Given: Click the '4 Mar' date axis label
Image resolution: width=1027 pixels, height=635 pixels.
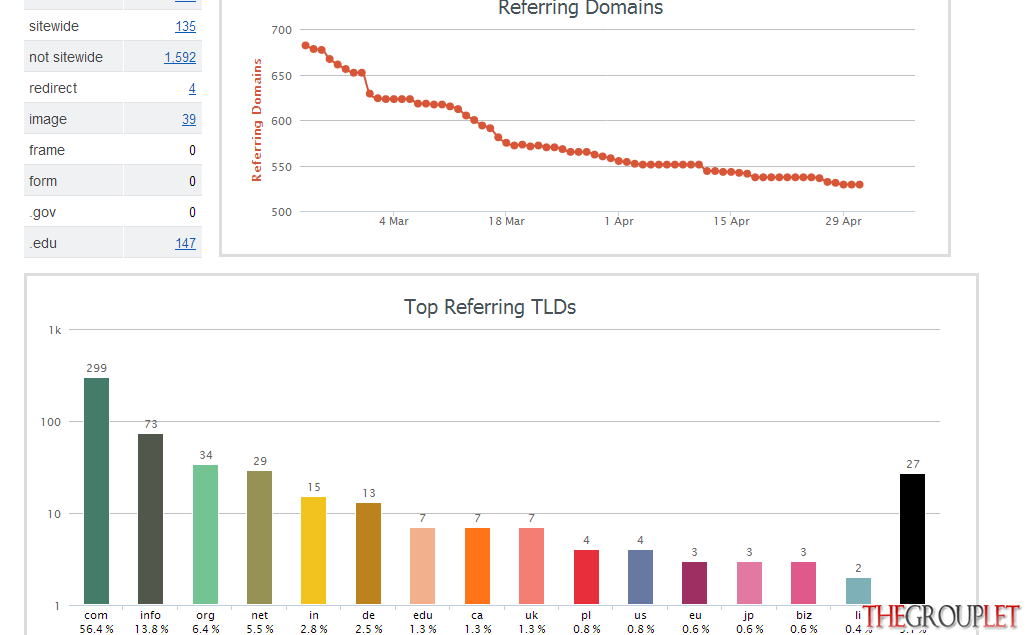Looking at the screenshot, I should coord(394,221).
